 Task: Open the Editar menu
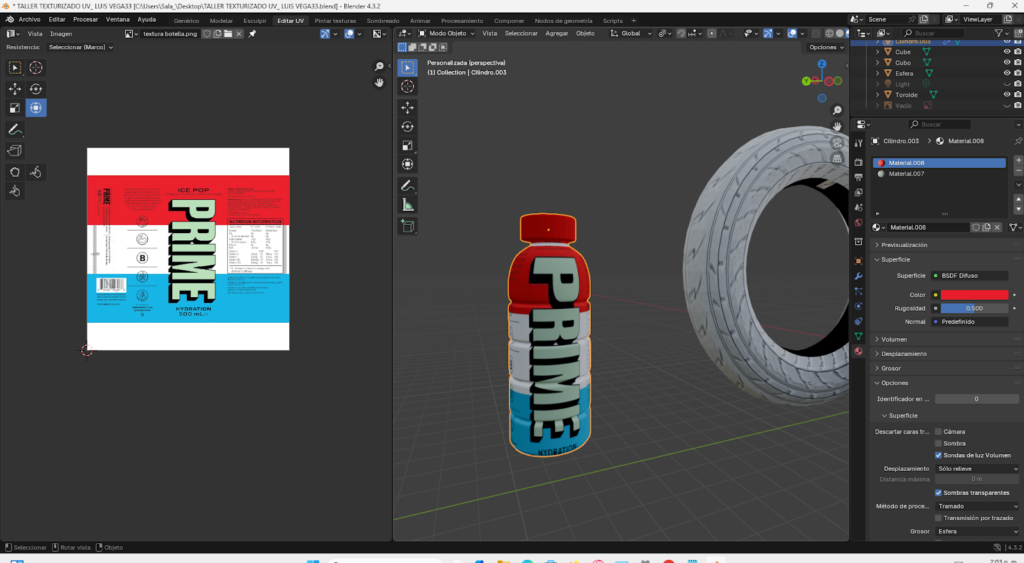[57, 20]
